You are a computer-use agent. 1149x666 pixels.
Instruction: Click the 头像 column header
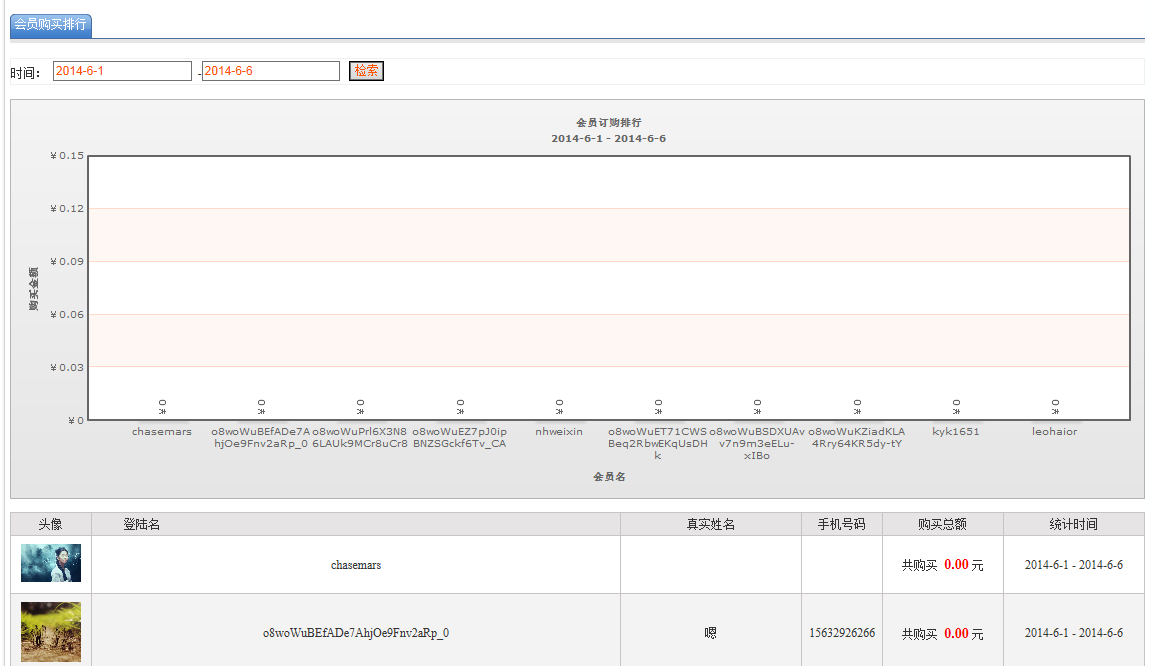(51, 524)
